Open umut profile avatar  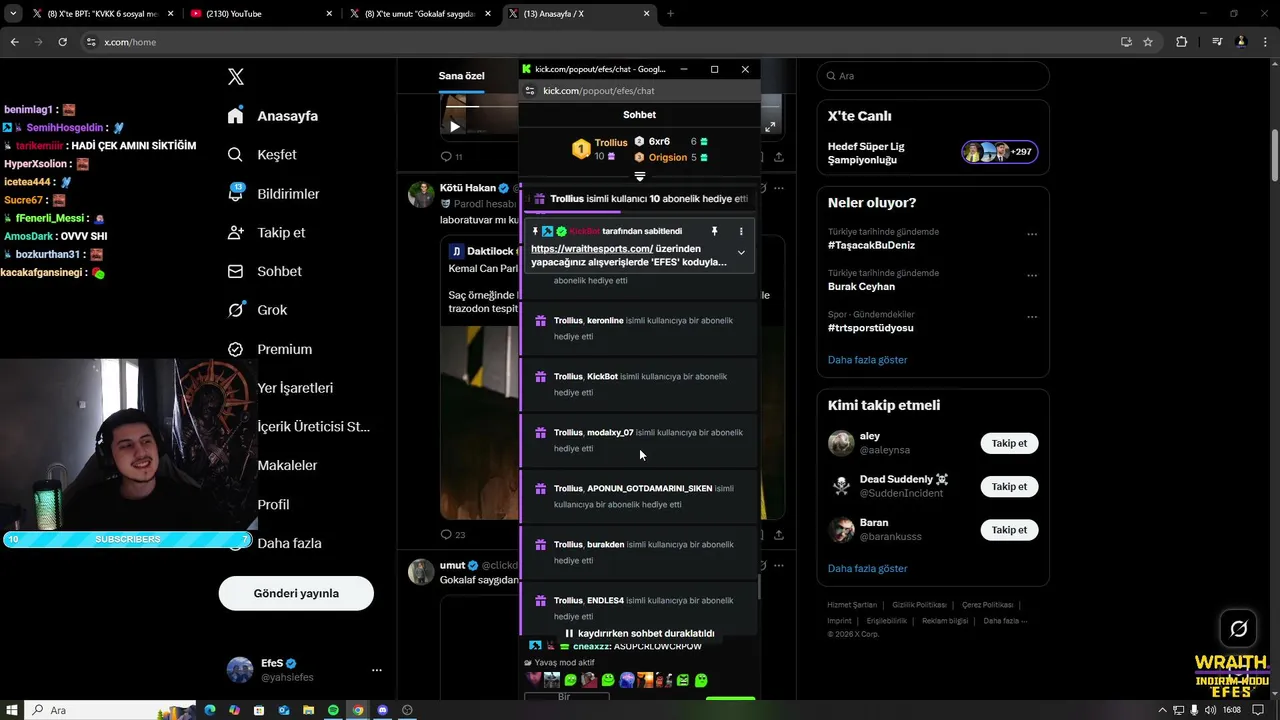point(421,571)
